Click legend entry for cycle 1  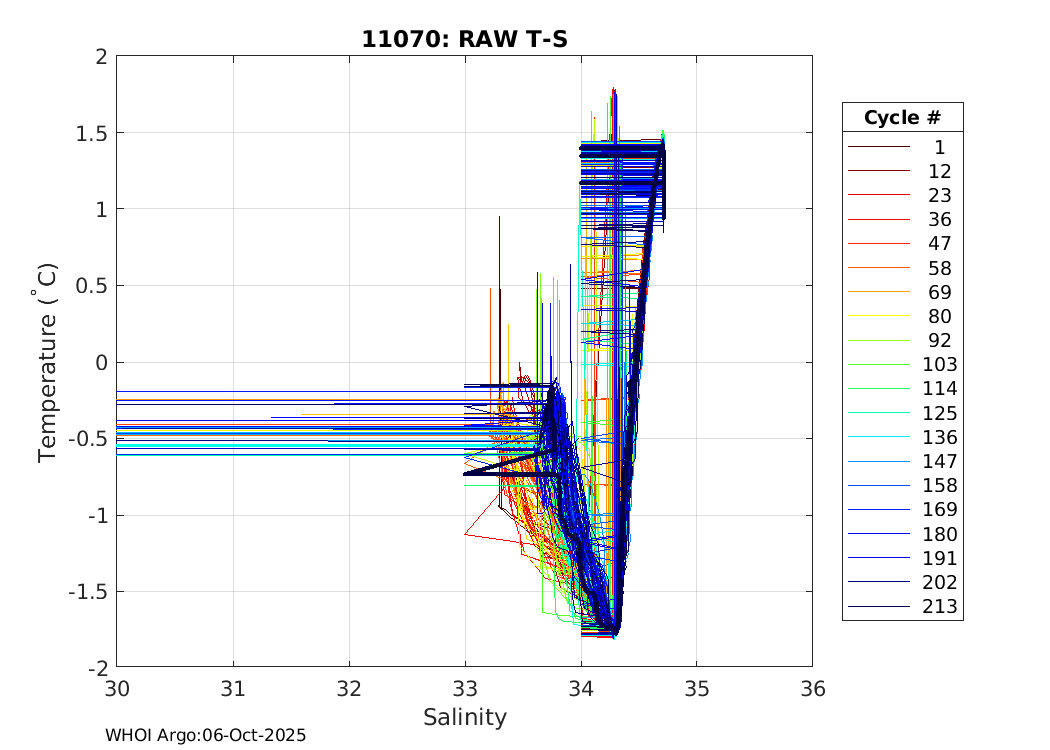click(939, 147)
